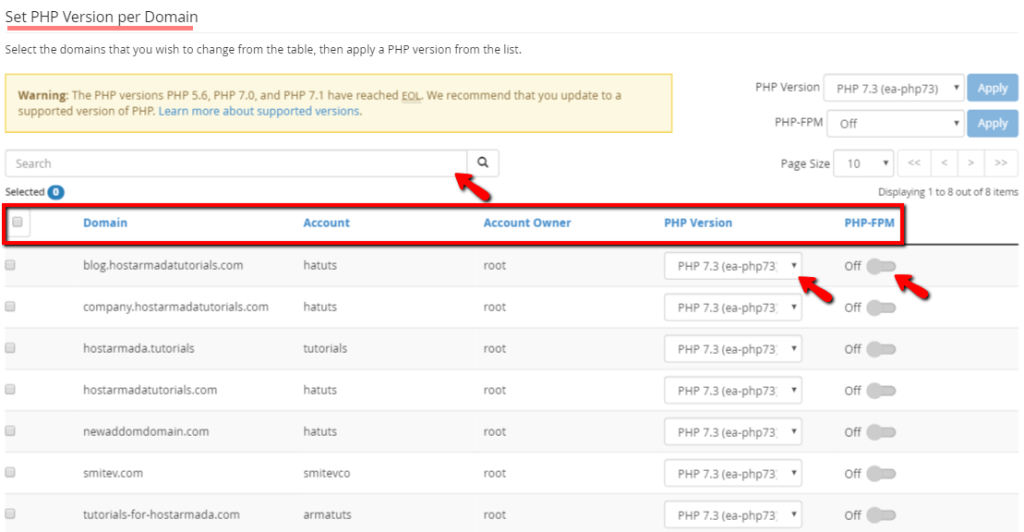This screenshot has height=532, width=1024.
Task: Open PHP version dropdown for hostarmadatutorials.com
Action: [733, 390]
